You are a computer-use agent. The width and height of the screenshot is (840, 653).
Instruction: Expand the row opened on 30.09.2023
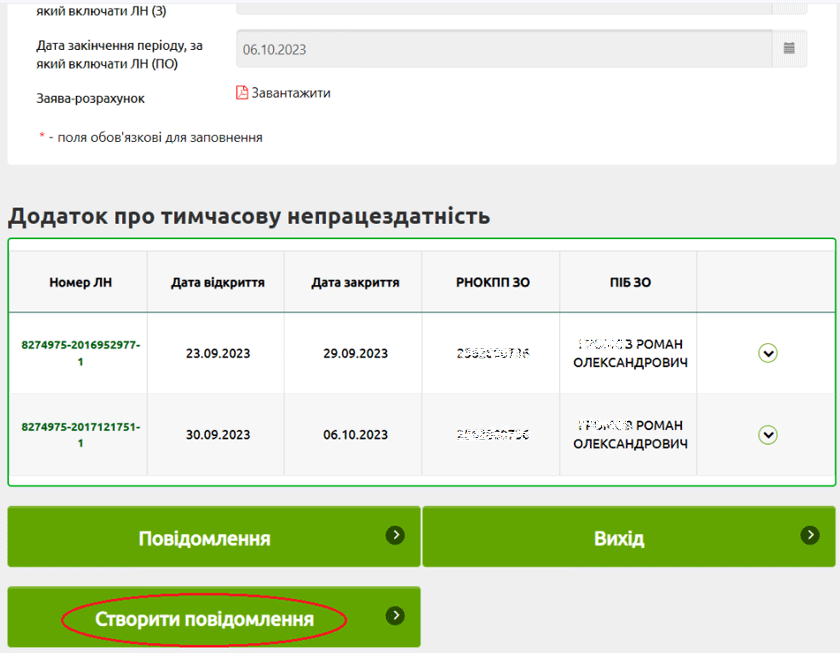tap(767, 434)
